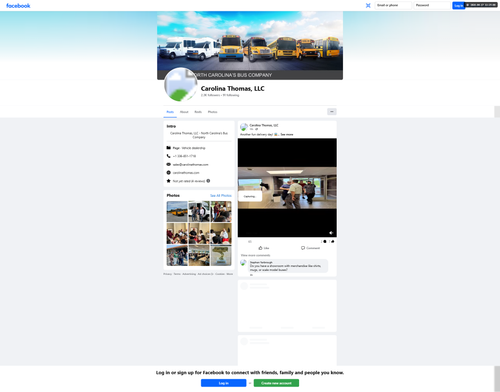The height and width of the screenshot is (392, 500).
Task: Click the Comment button on post
Action: [310, 248]
